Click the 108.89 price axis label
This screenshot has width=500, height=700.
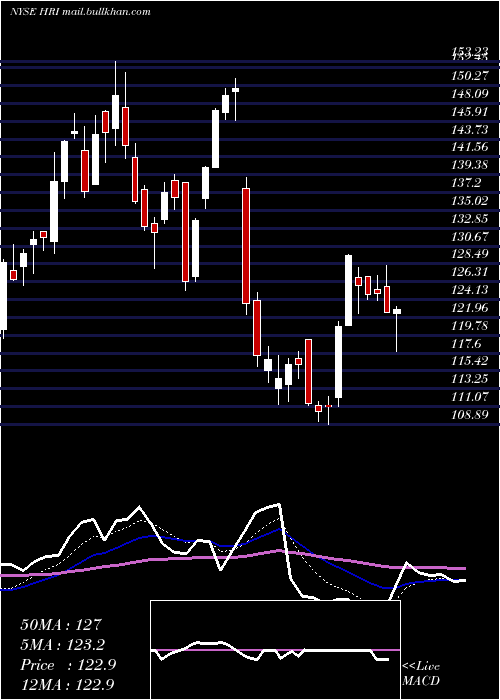tap(469, 414)
